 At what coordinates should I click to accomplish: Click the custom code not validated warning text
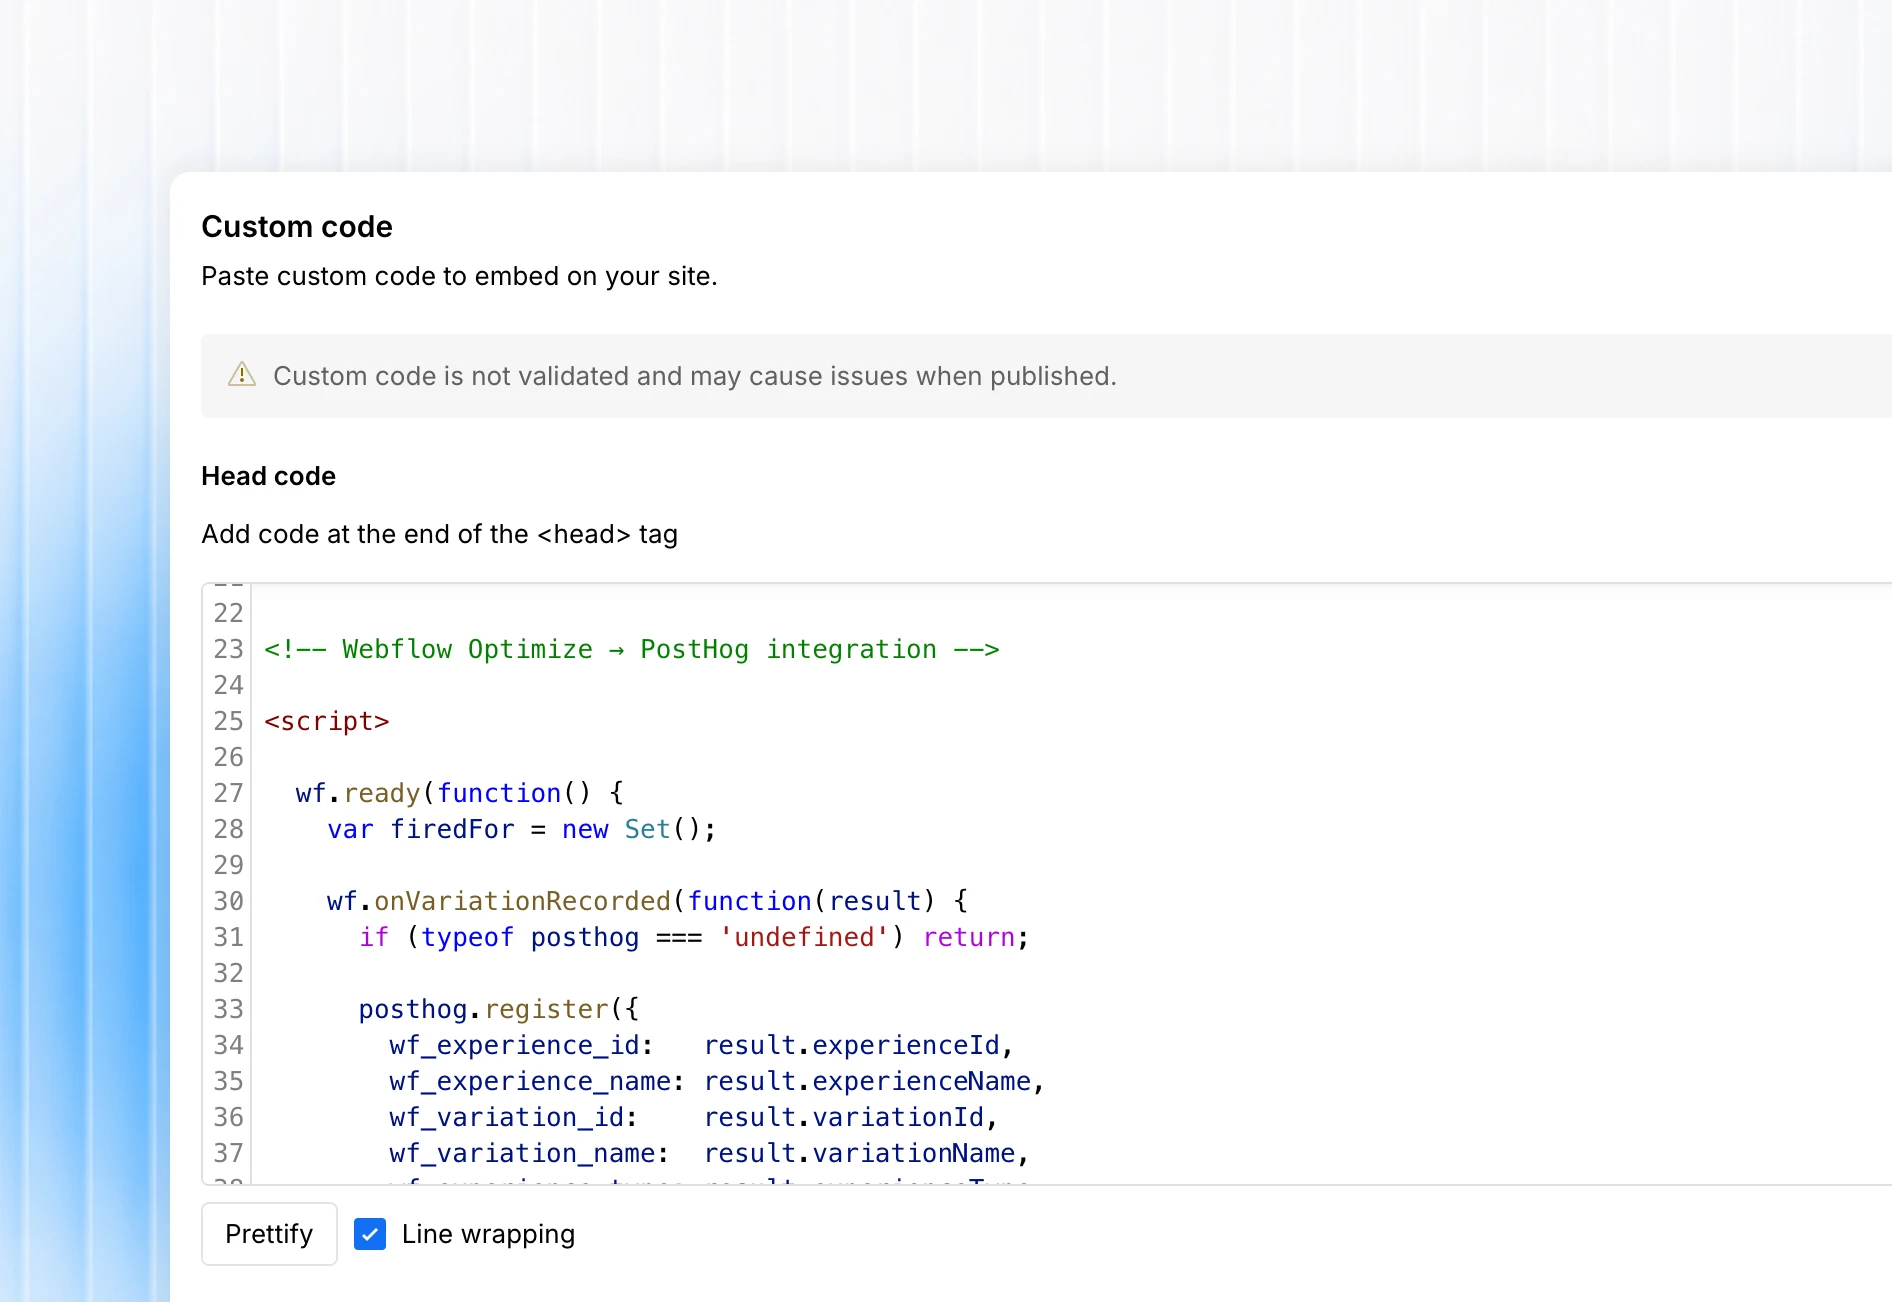(694, 376)
